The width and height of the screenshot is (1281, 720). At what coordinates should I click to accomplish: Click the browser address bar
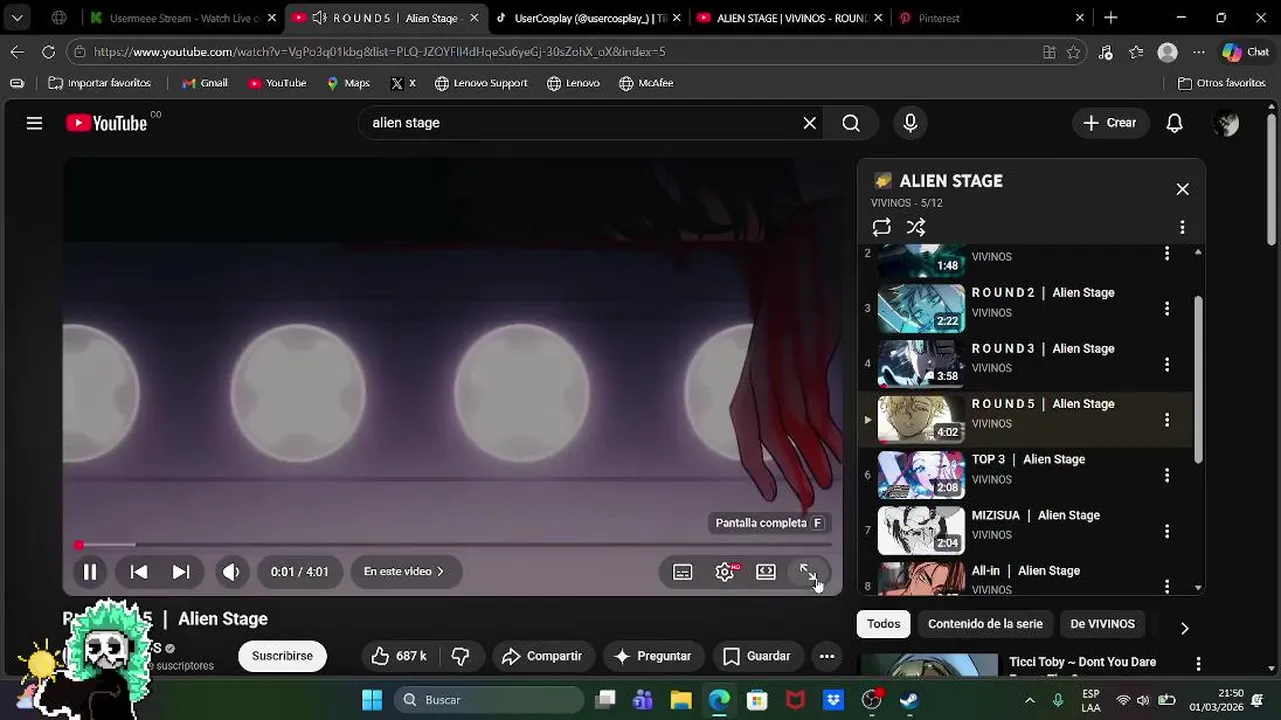[560, 52]
